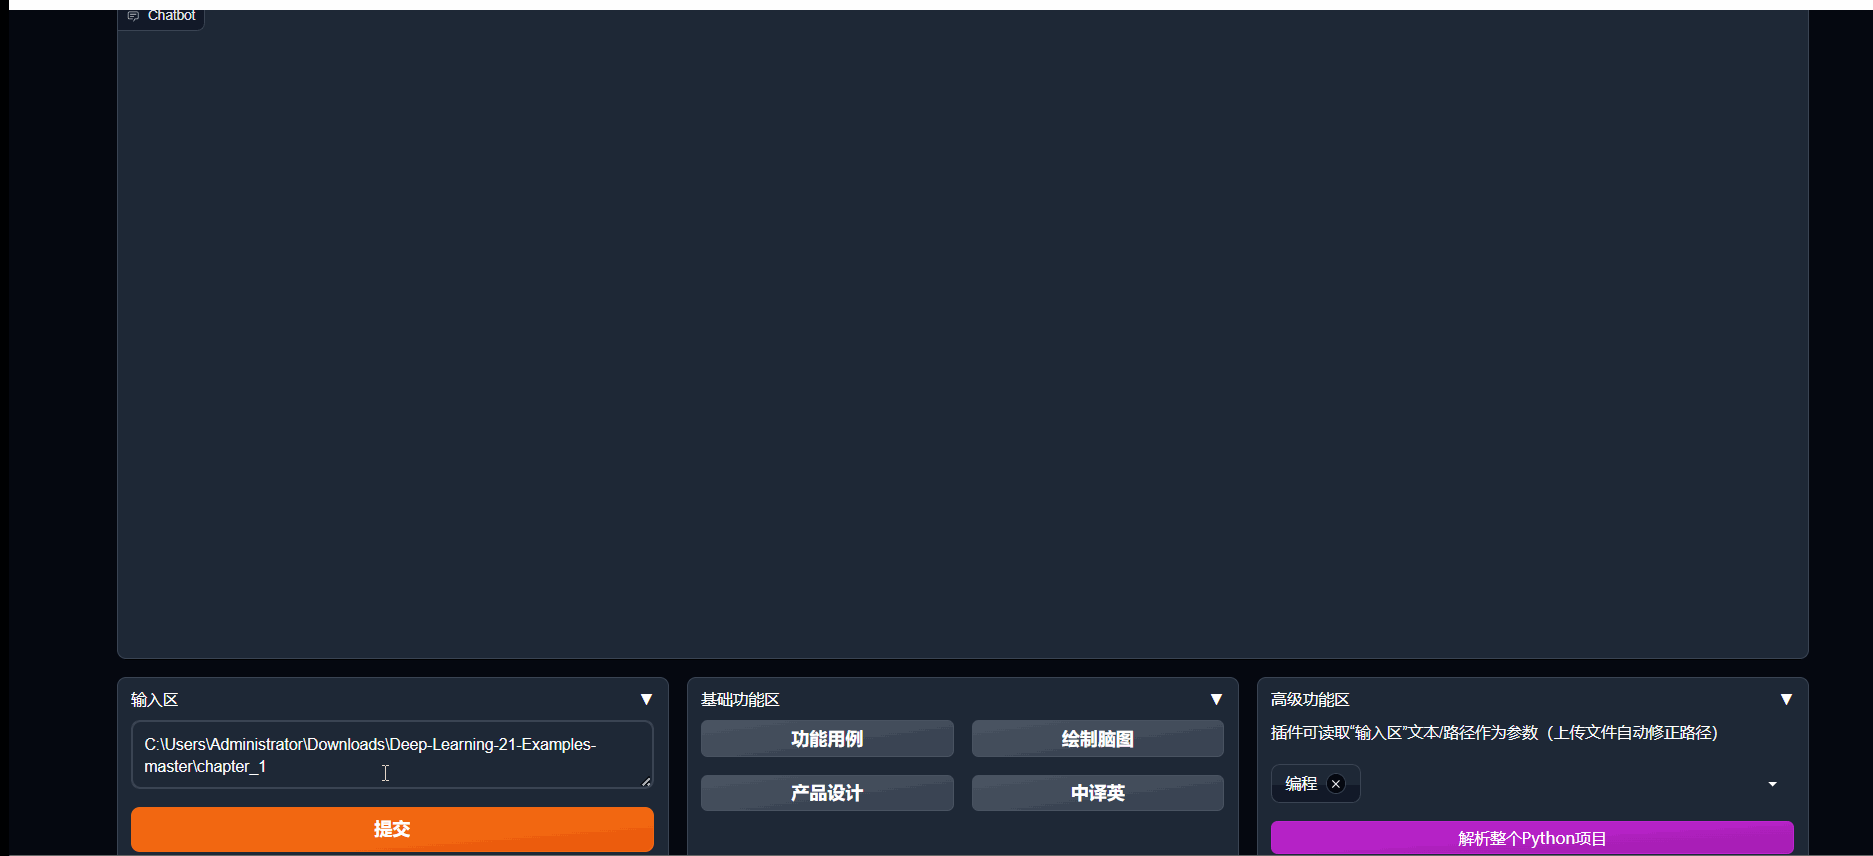The height and width of the screenshot is (856, 1873).
Task: Click the textarea resize handle corner
Action: [x=646, y=781]
